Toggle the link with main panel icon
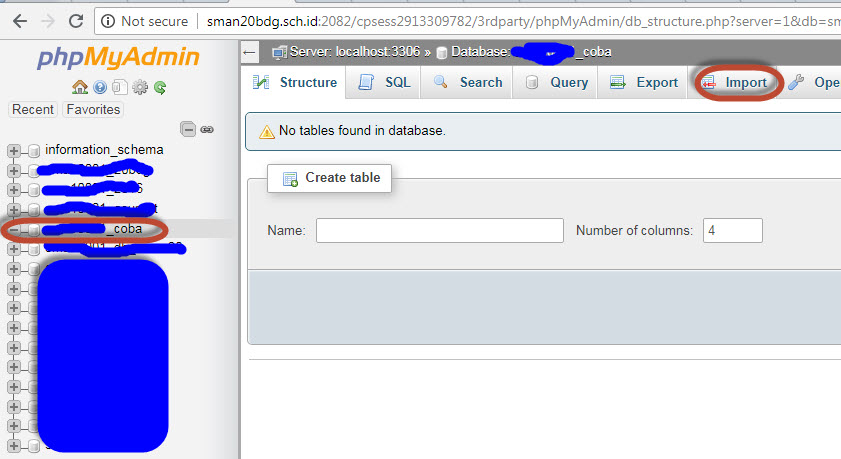841x459 pixels. [207, 129]
